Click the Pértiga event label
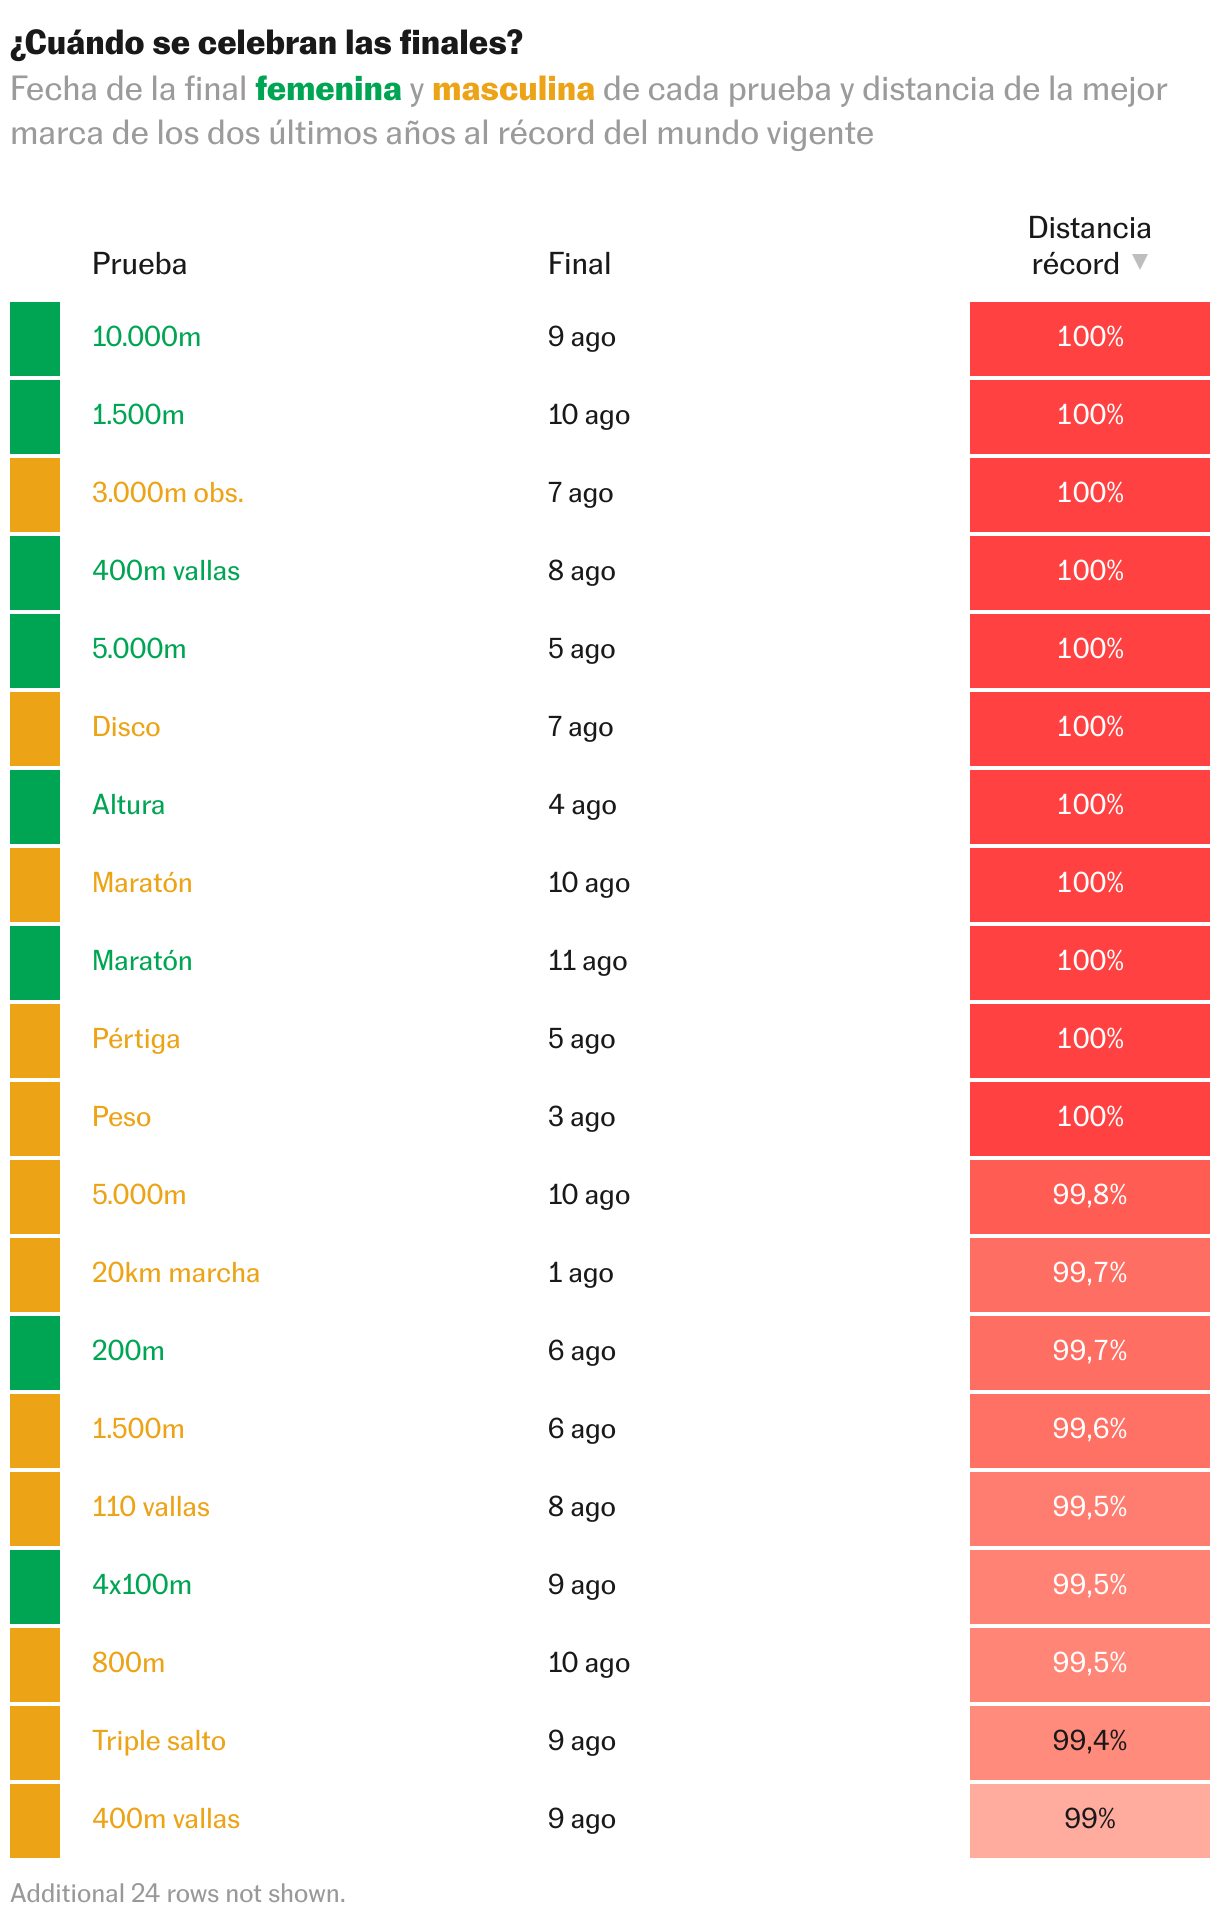The image size is (1220, 1922). coord(136,1039)
